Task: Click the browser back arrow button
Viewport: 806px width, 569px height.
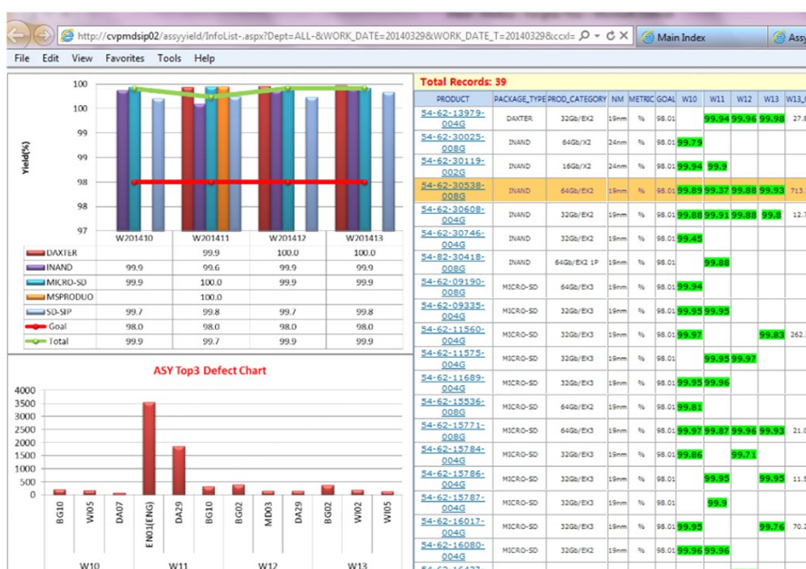Action: [17, 35]
